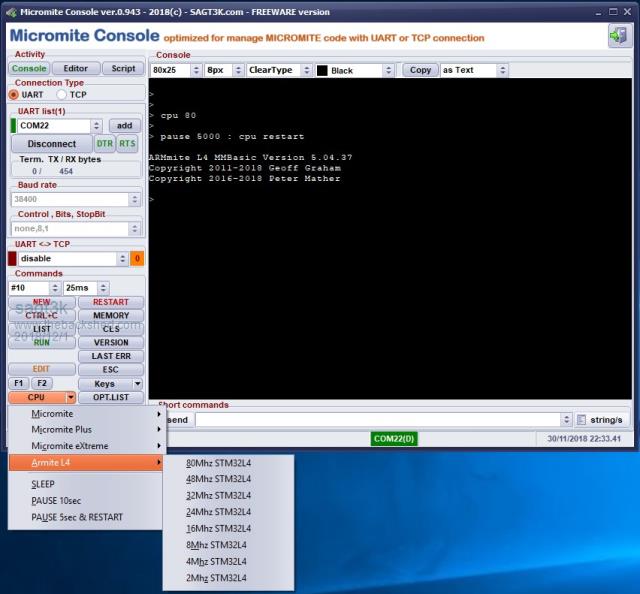Click the orange 0 indicator beside disable
This screenshot has width=640, height=594.
coord(137,258)
